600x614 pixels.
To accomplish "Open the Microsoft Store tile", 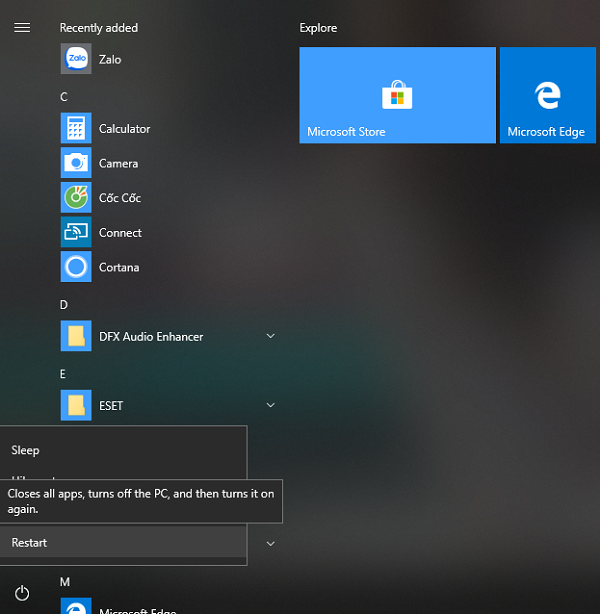I will 397,95.
